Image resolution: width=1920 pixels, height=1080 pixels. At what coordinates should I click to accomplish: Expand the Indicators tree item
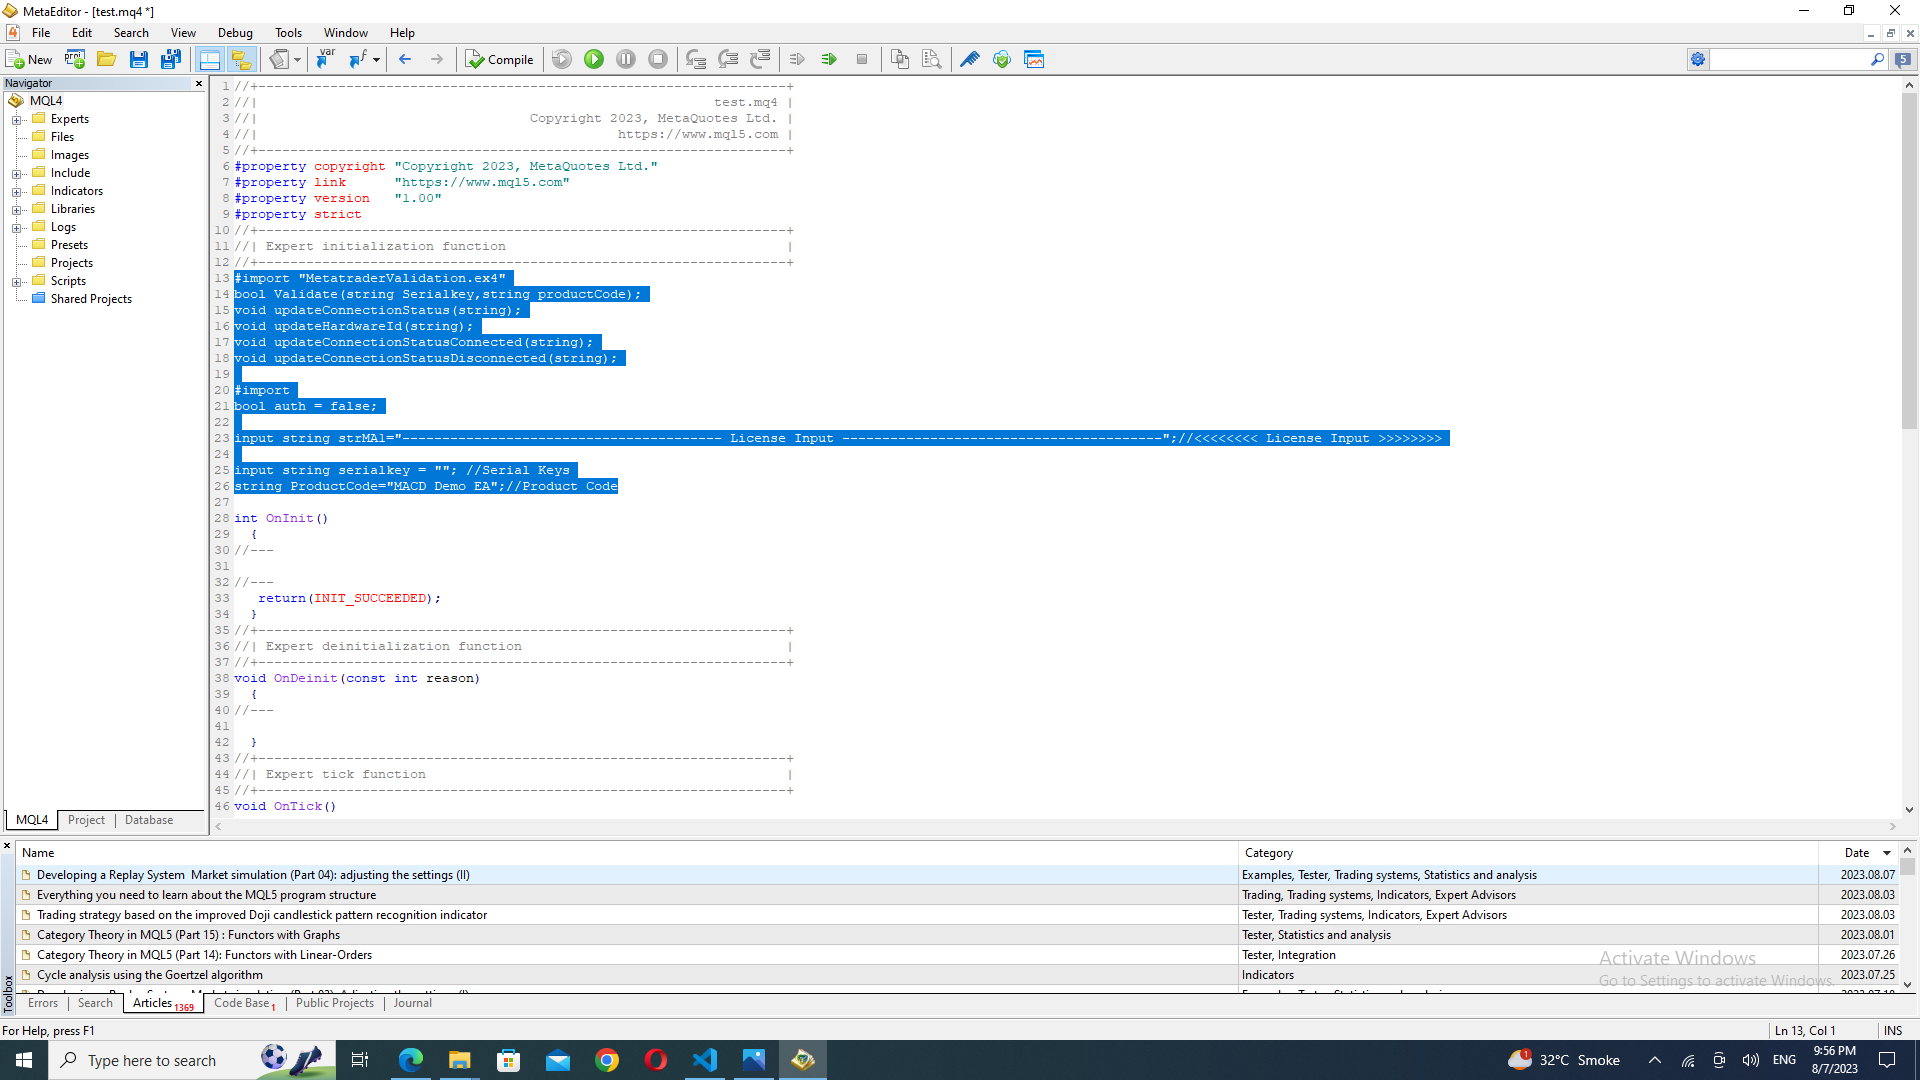16,190
